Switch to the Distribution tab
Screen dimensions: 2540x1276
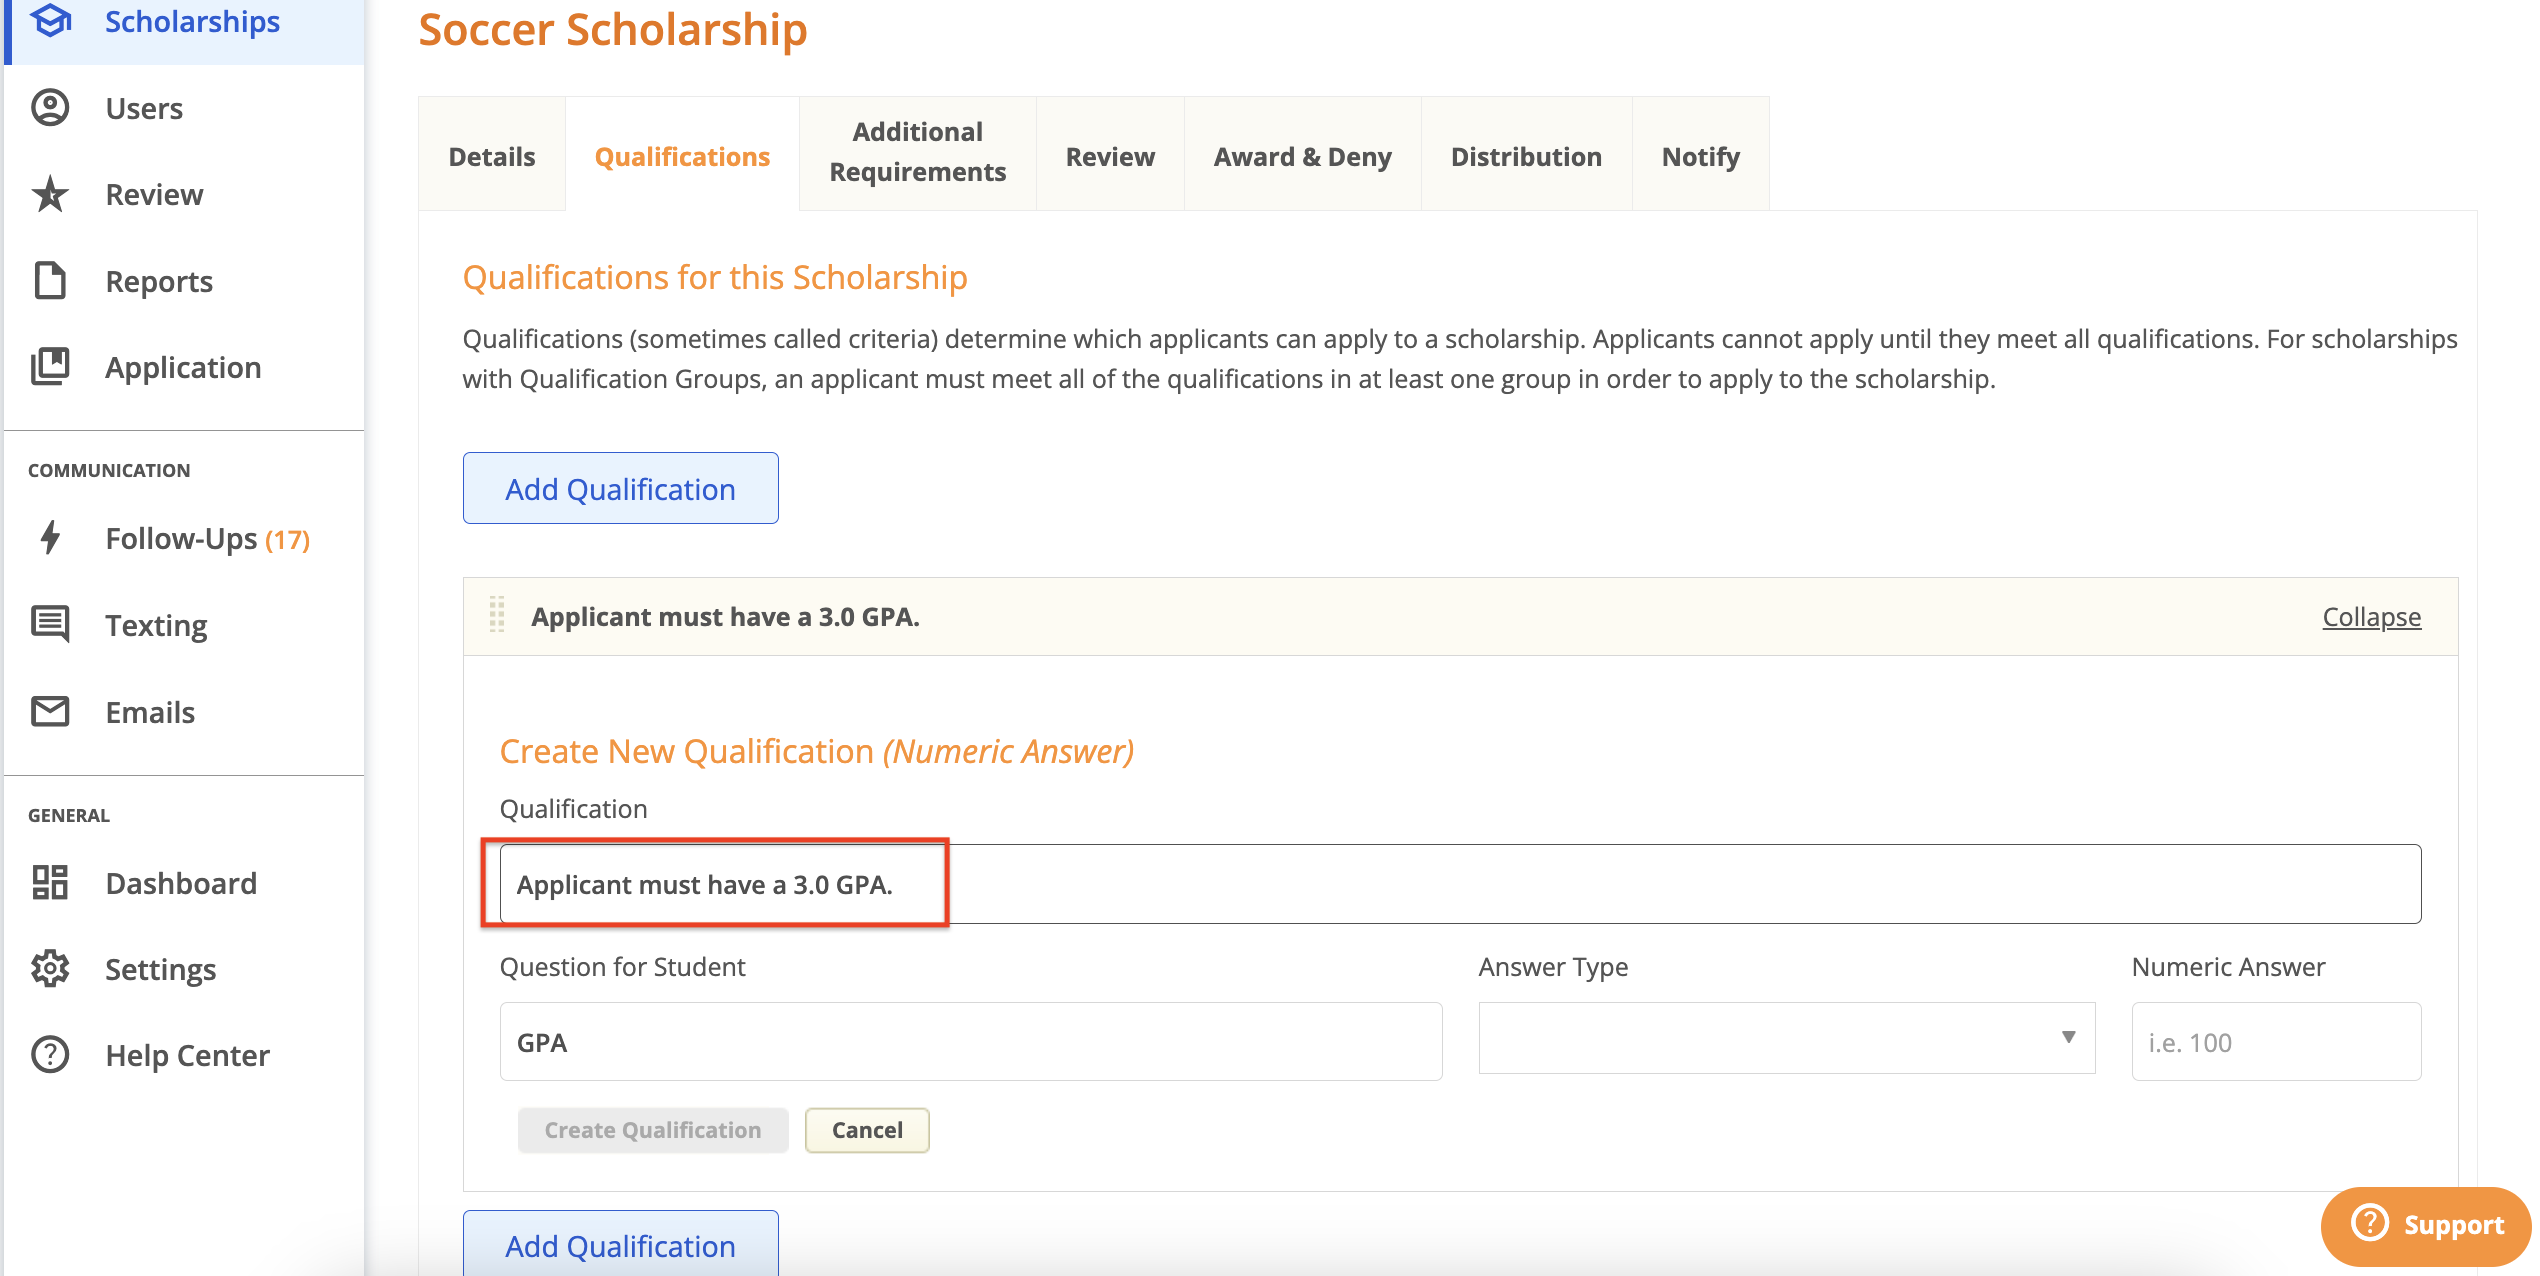[x=1525, y=156]
